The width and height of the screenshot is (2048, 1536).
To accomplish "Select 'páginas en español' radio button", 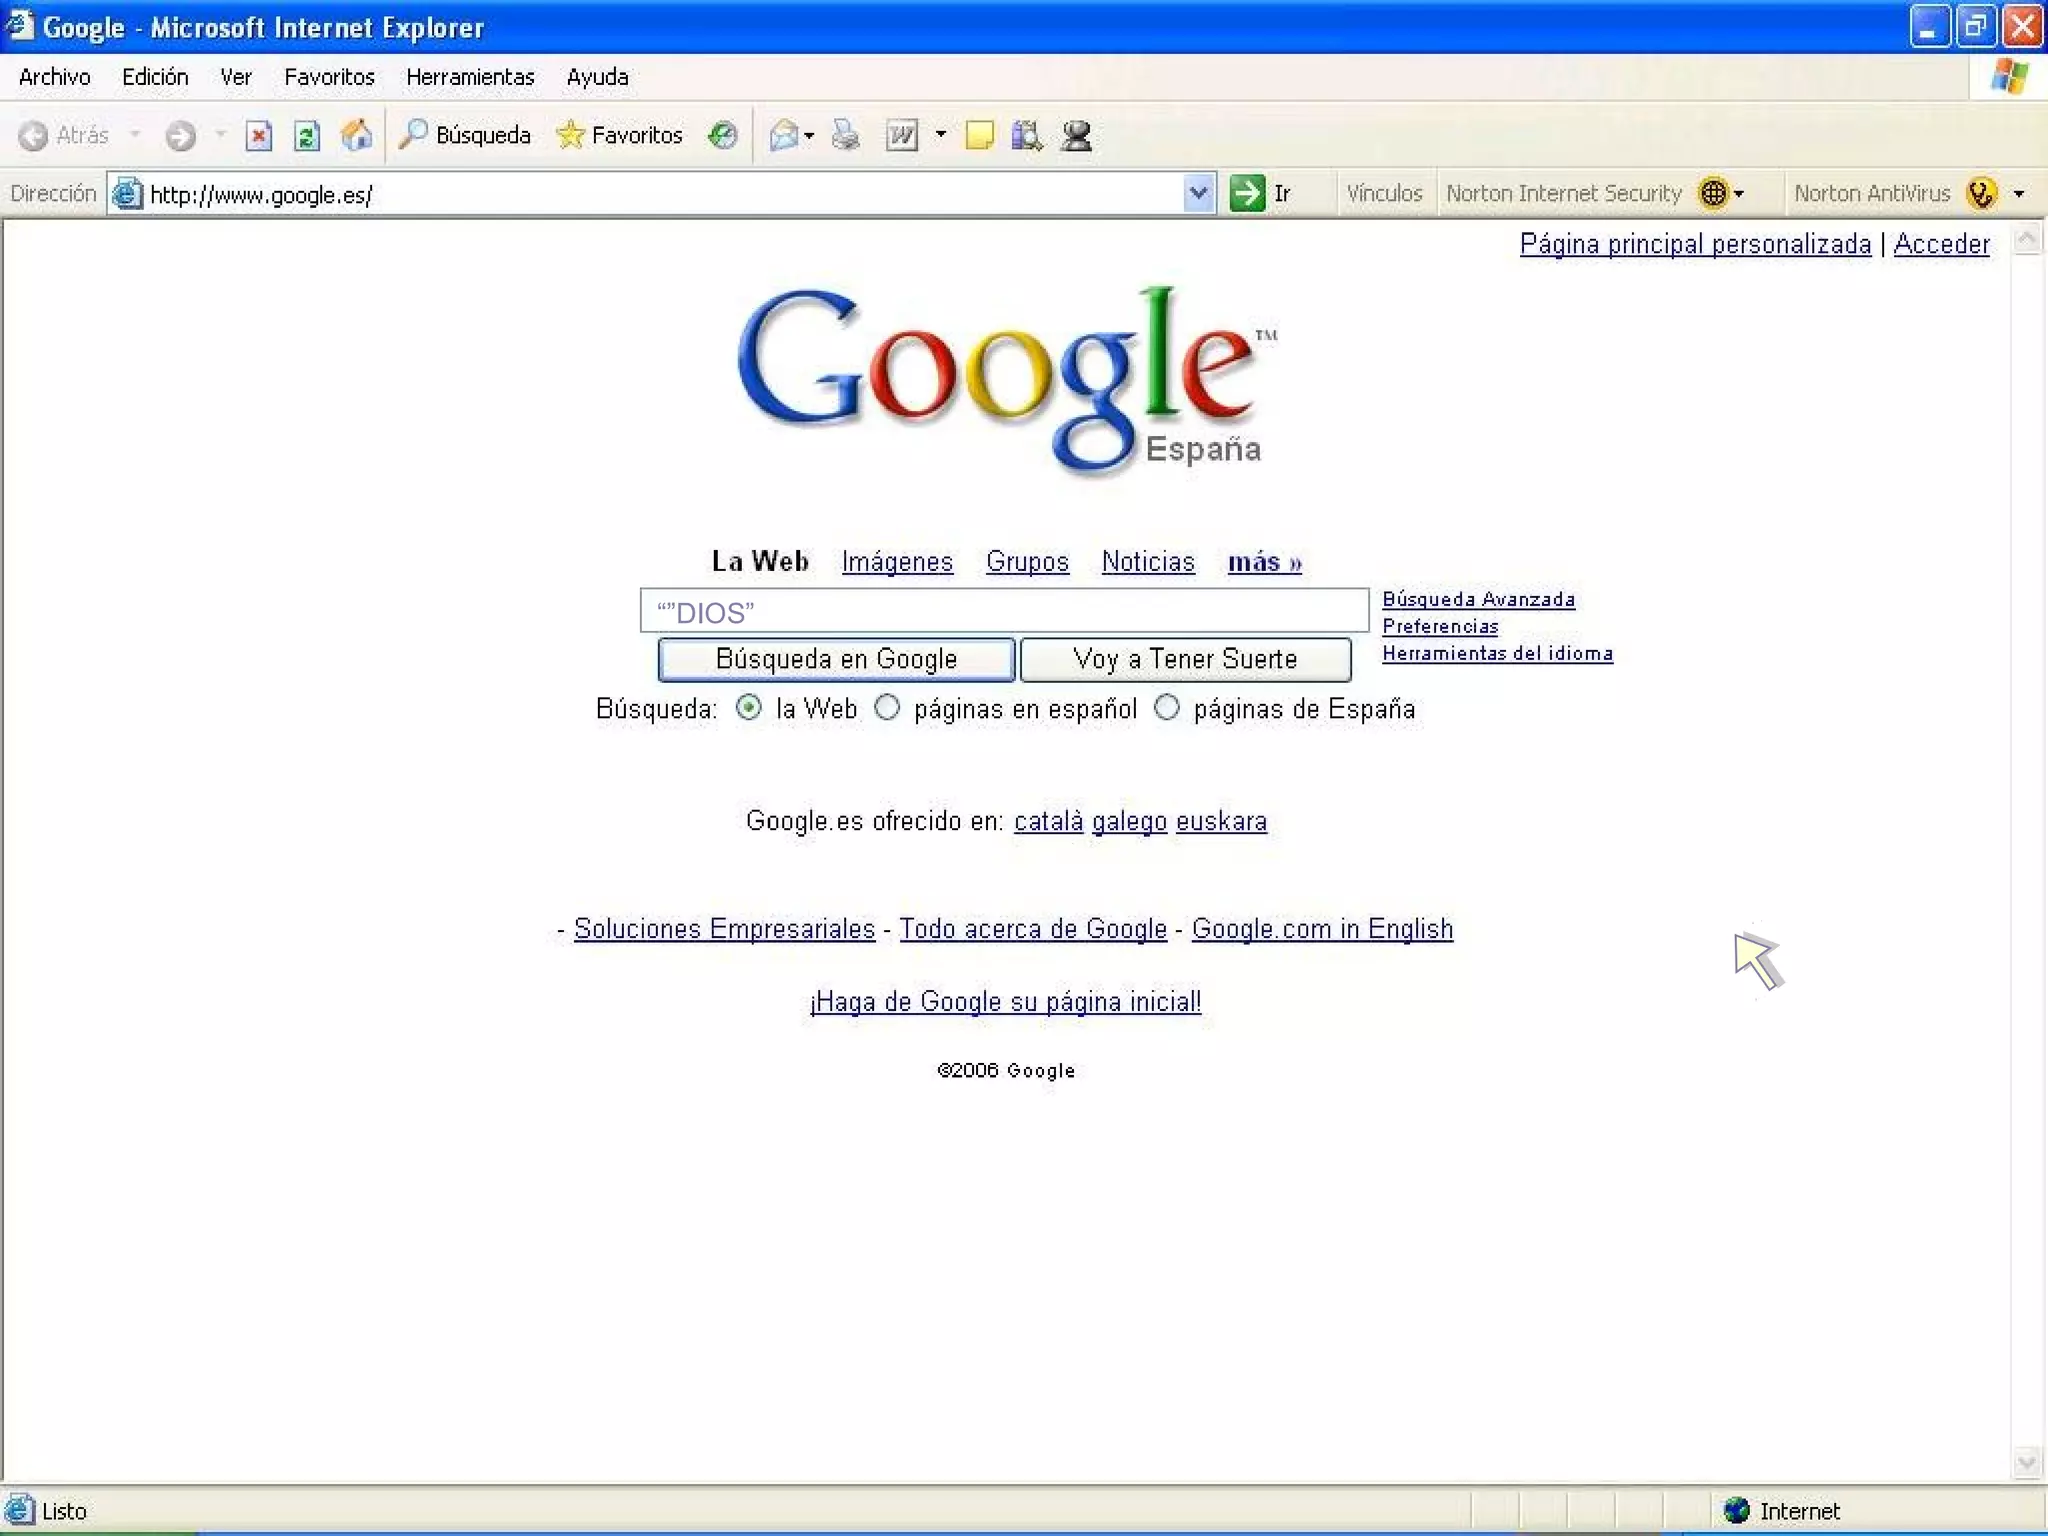I will 887,708.
